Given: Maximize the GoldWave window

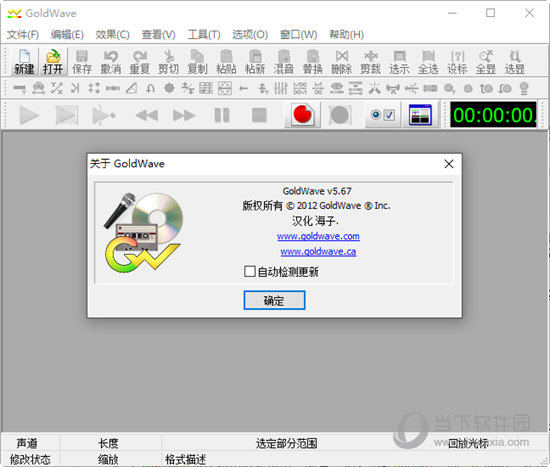Looking at the screenshot, I should click(490, 13).
